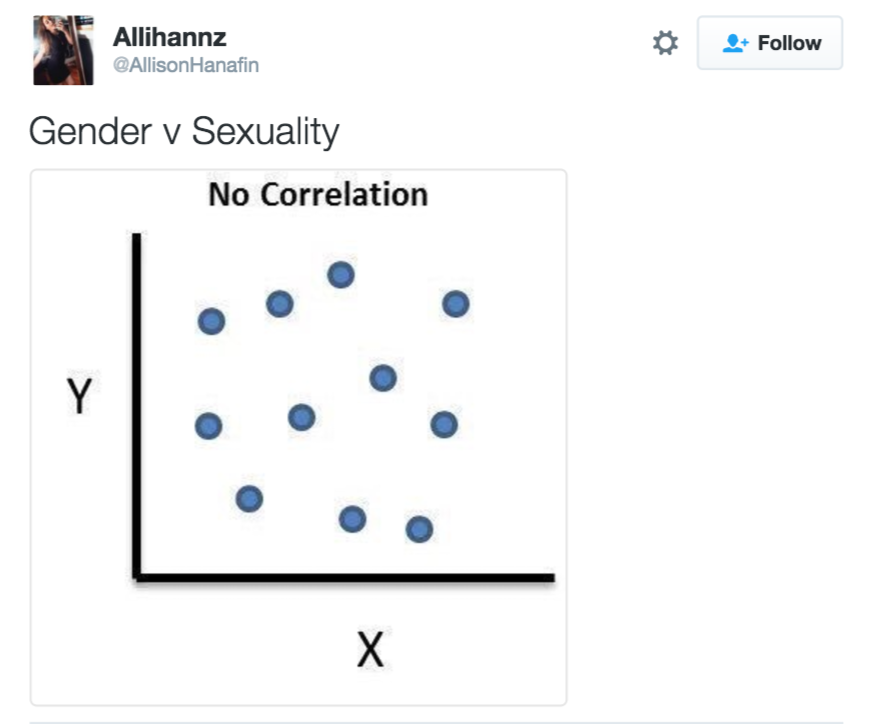Click the add-person icon in Follow button
Screen dimensions: 894x724
click(735, 43)
